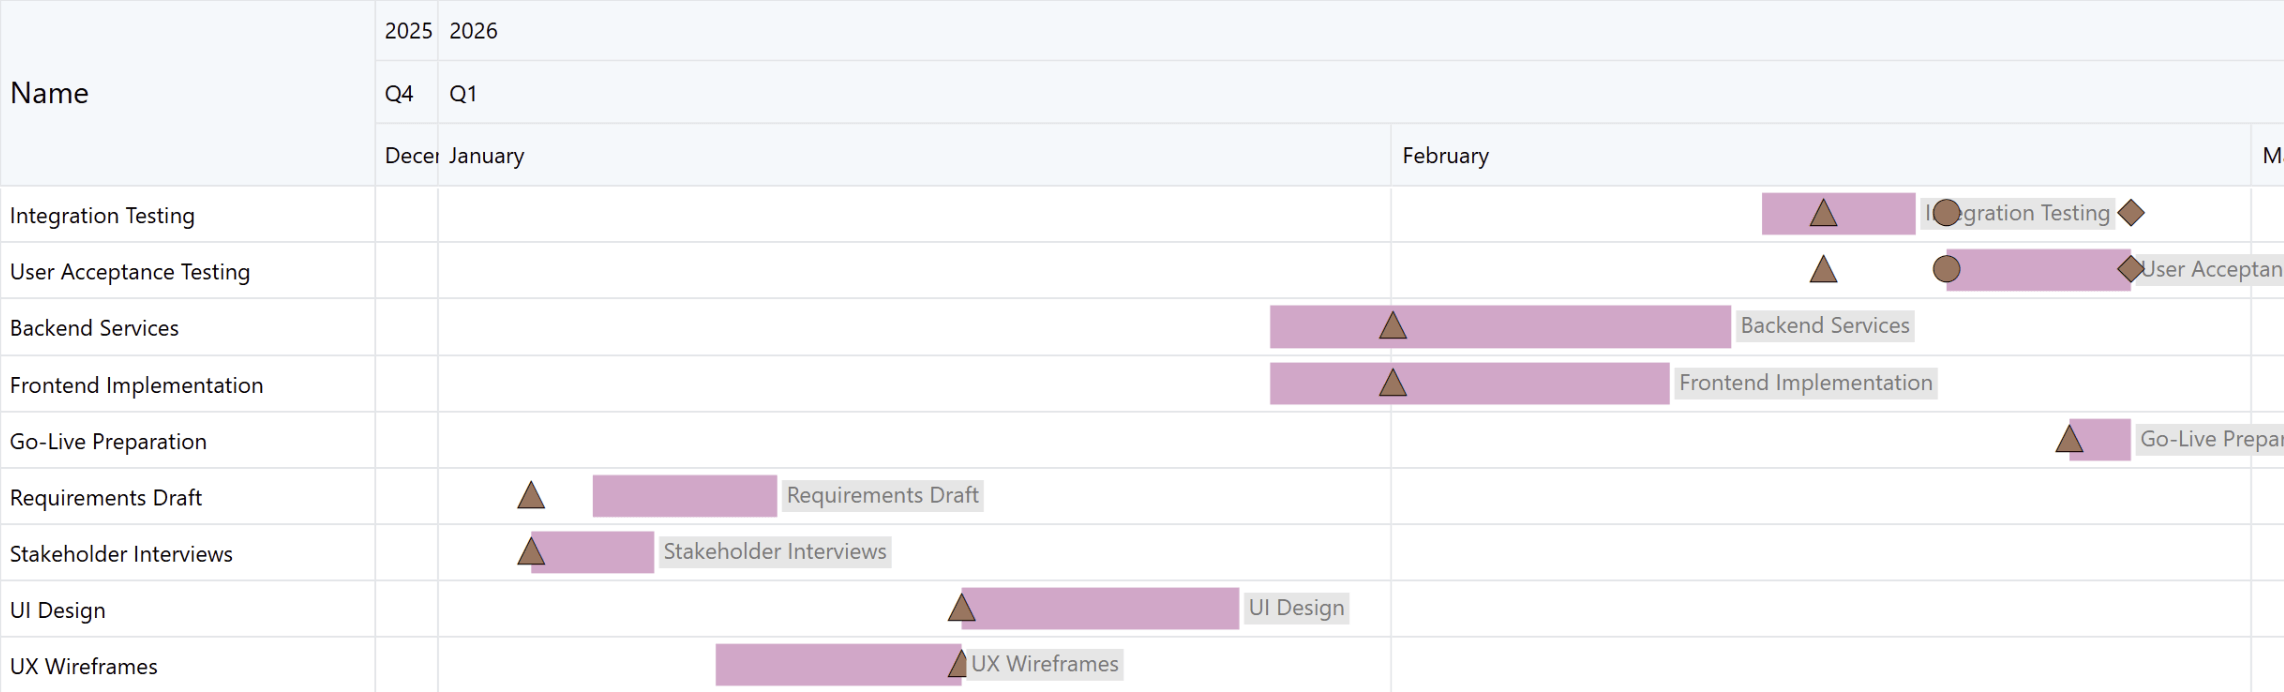Select the UX Wireframes task bar
2284x692 pixels.
tap(830, 665)
